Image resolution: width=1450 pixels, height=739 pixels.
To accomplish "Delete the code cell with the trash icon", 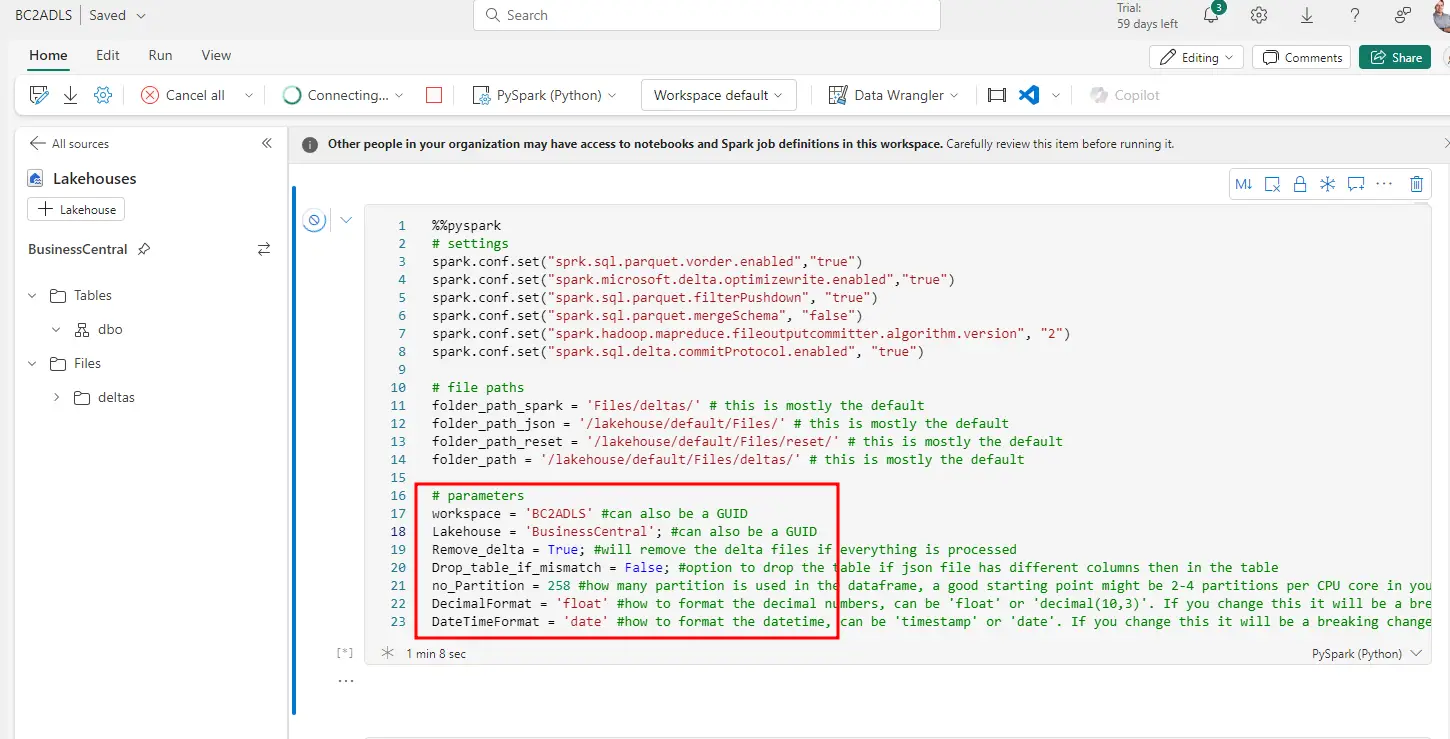I will pos(1416,184).
